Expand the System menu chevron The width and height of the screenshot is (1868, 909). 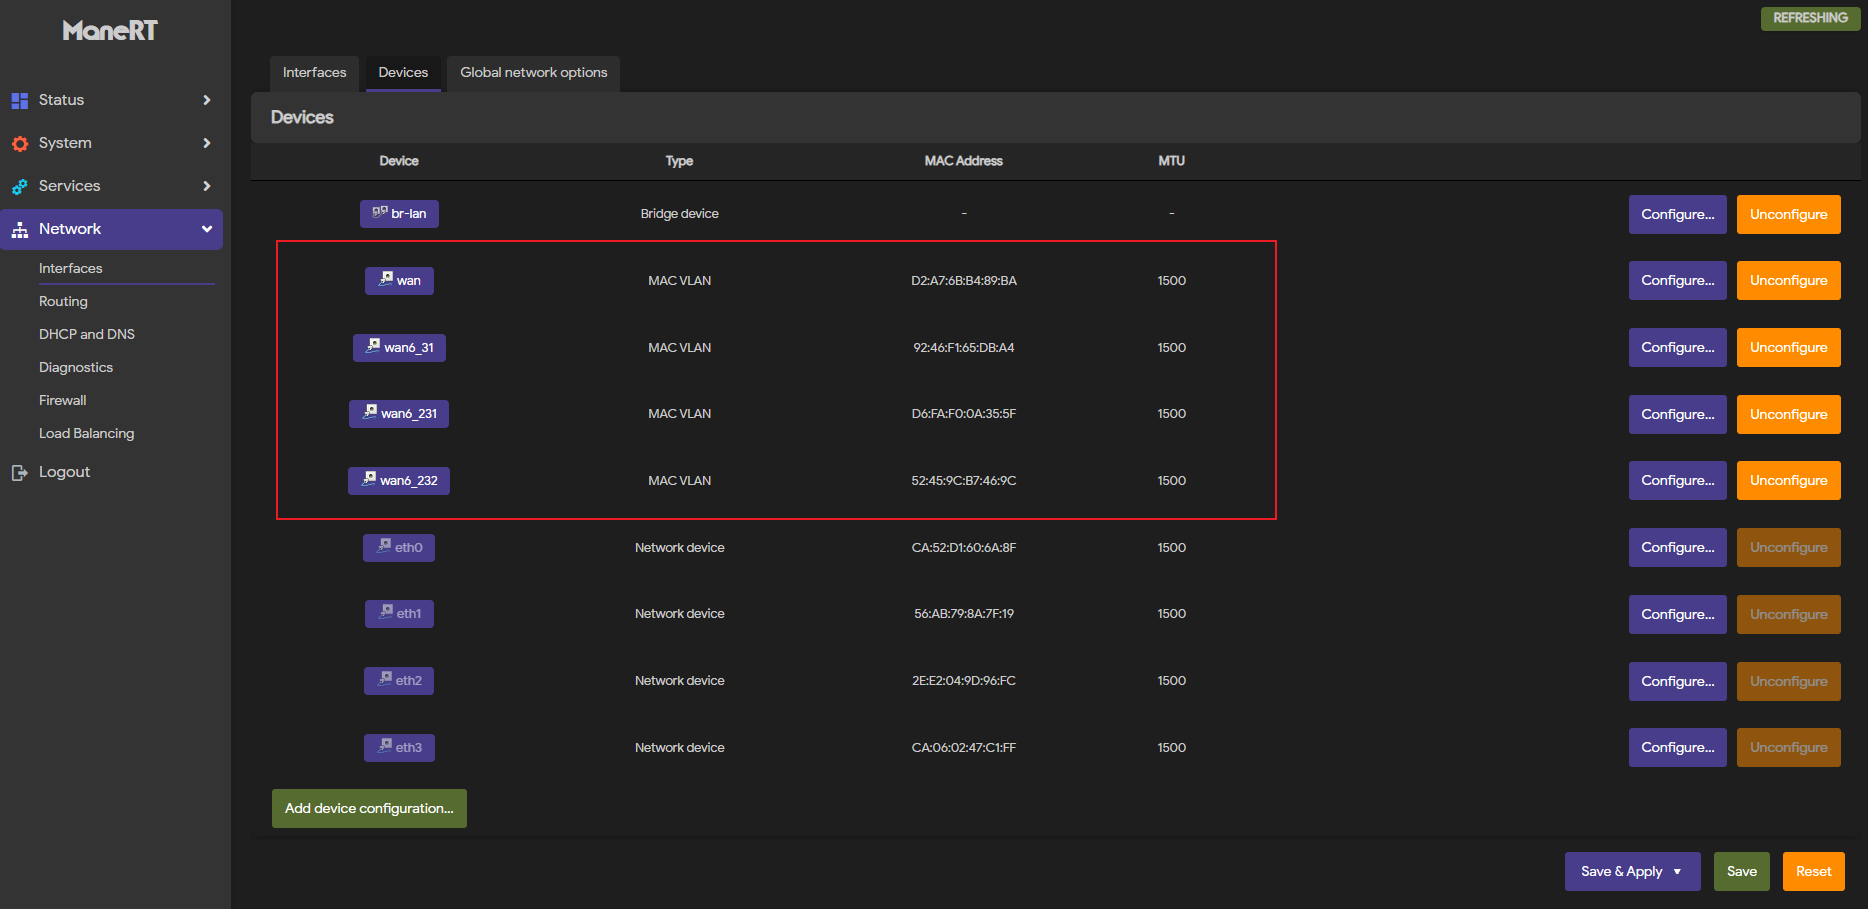(x=206, y=143)
